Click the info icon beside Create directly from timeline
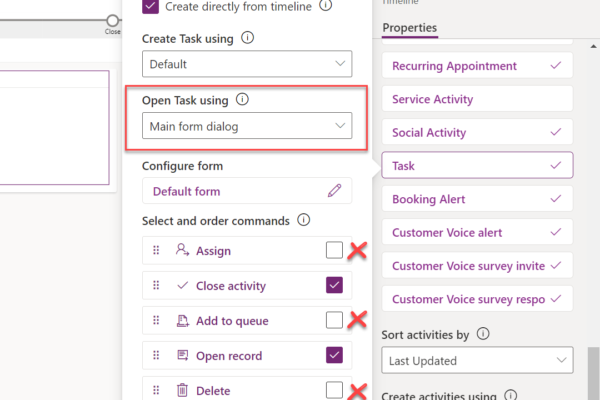This screenshot has height=400, width=600. pos(325,5)
